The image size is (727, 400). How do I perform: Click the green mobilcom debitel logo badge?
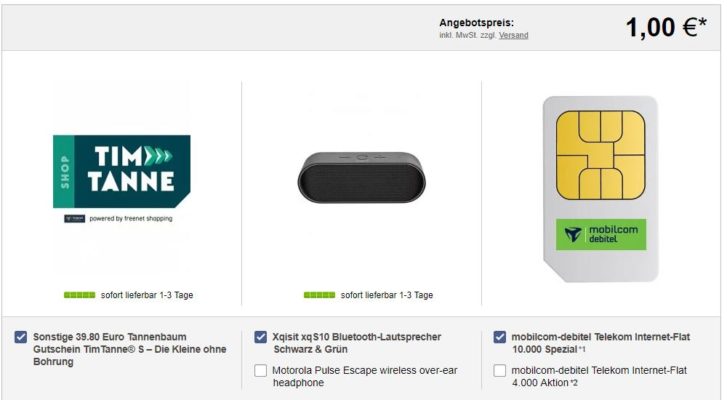pos(601,234)
